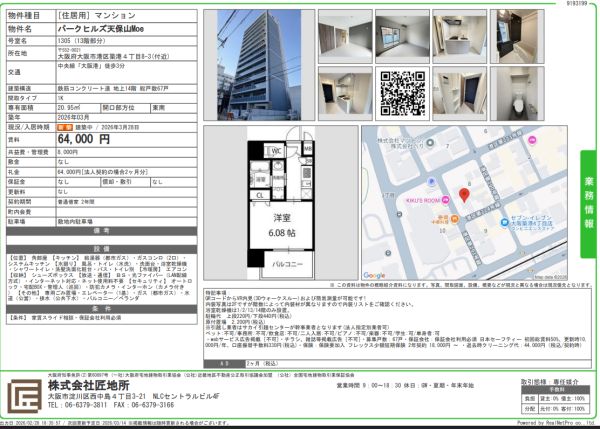Click the access text 中央線「大阪港」徒歩3分
This screenshot has width=600, height=429.
pos(91,66)
